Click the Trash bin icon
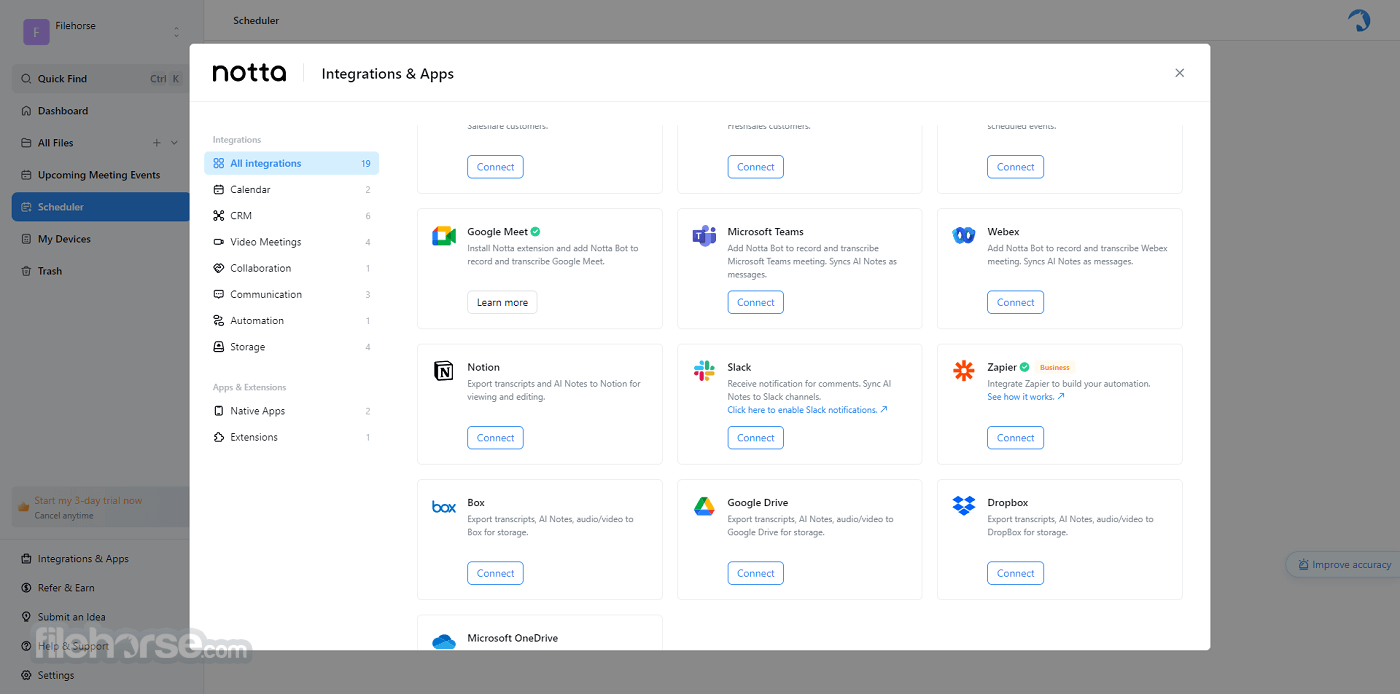Viewport: 1400px width, 694px height. (x=27, y=271)
